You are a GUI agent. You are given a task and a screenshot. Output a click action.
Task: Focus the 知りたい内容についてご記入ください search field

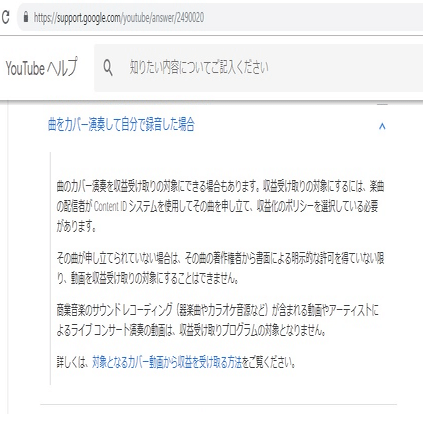coord(258,68)
